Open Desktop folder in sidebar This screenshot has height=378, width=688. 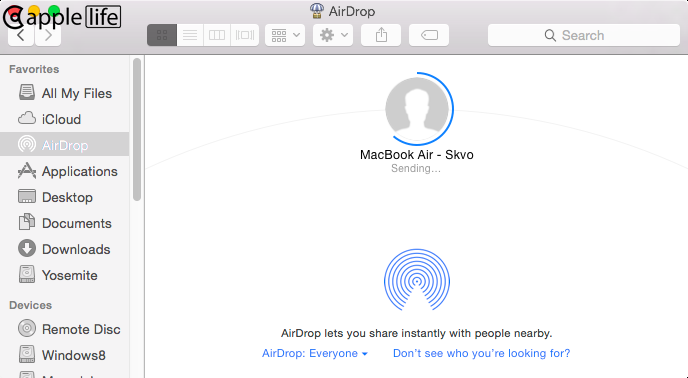[65, 197]
